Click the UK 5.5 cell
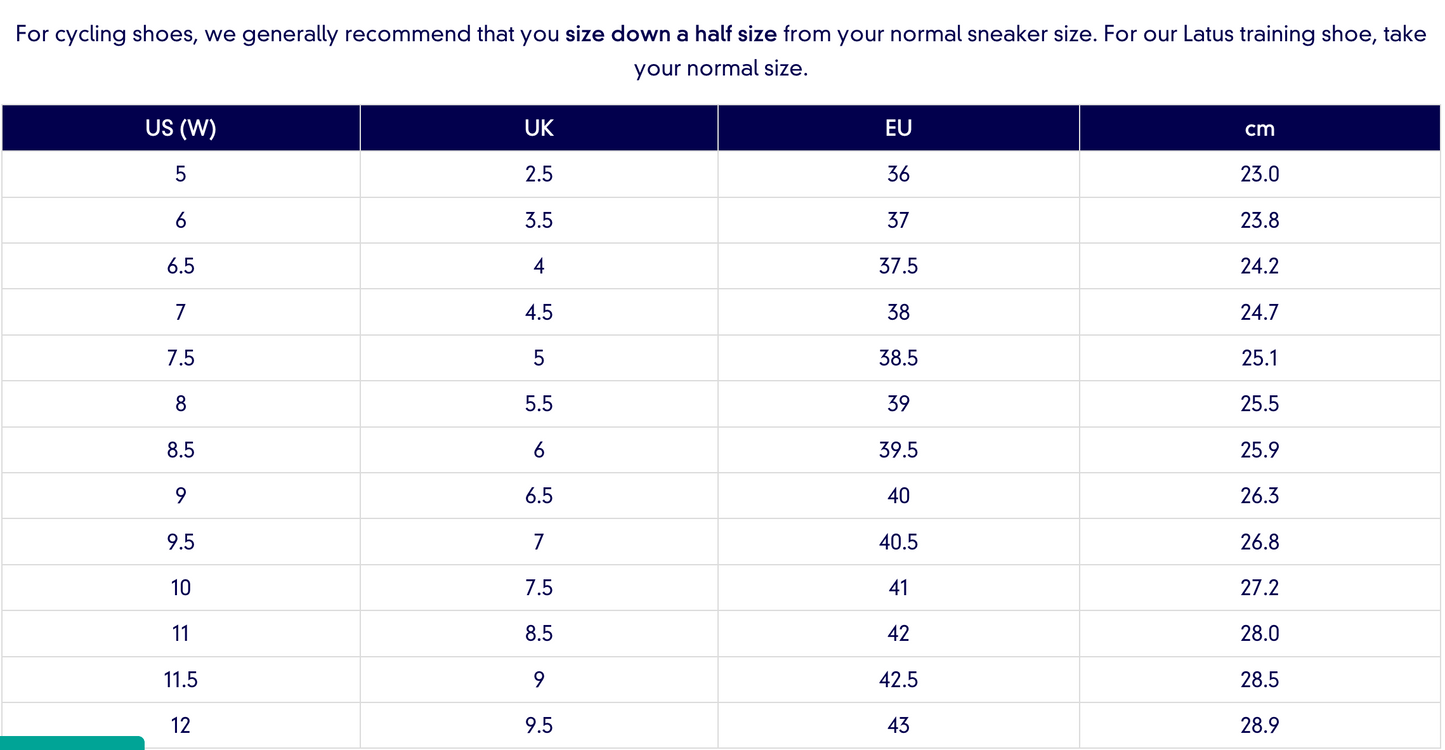This screenshot has height=750, width=1445. click(539, 404)
